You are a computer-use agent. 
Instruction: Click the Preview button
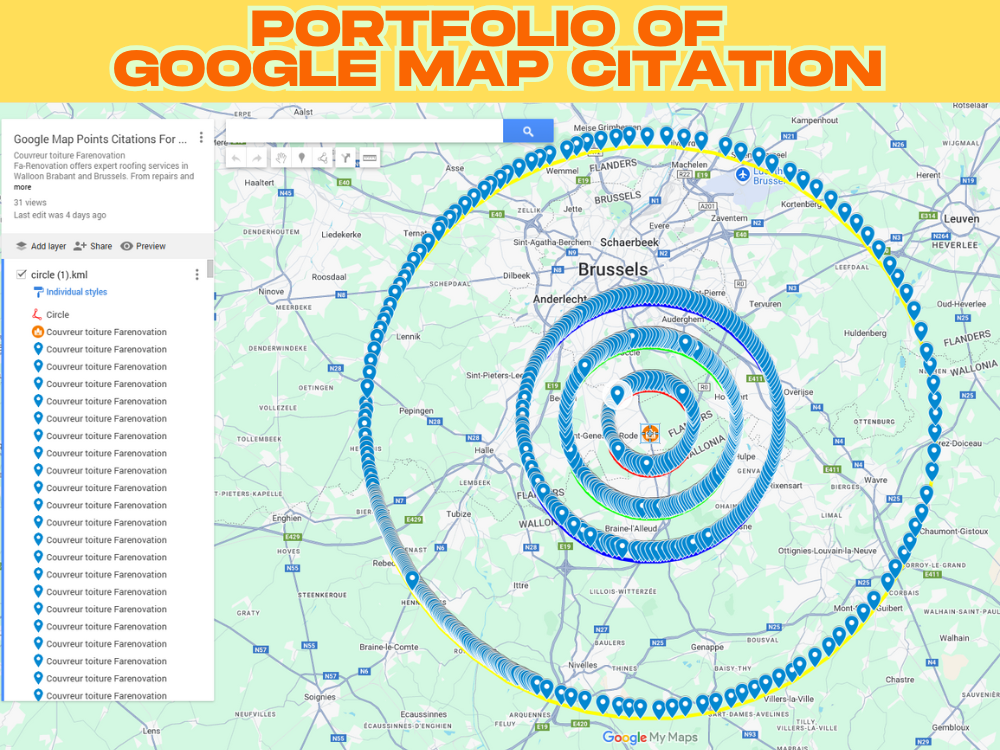(143, 246)
